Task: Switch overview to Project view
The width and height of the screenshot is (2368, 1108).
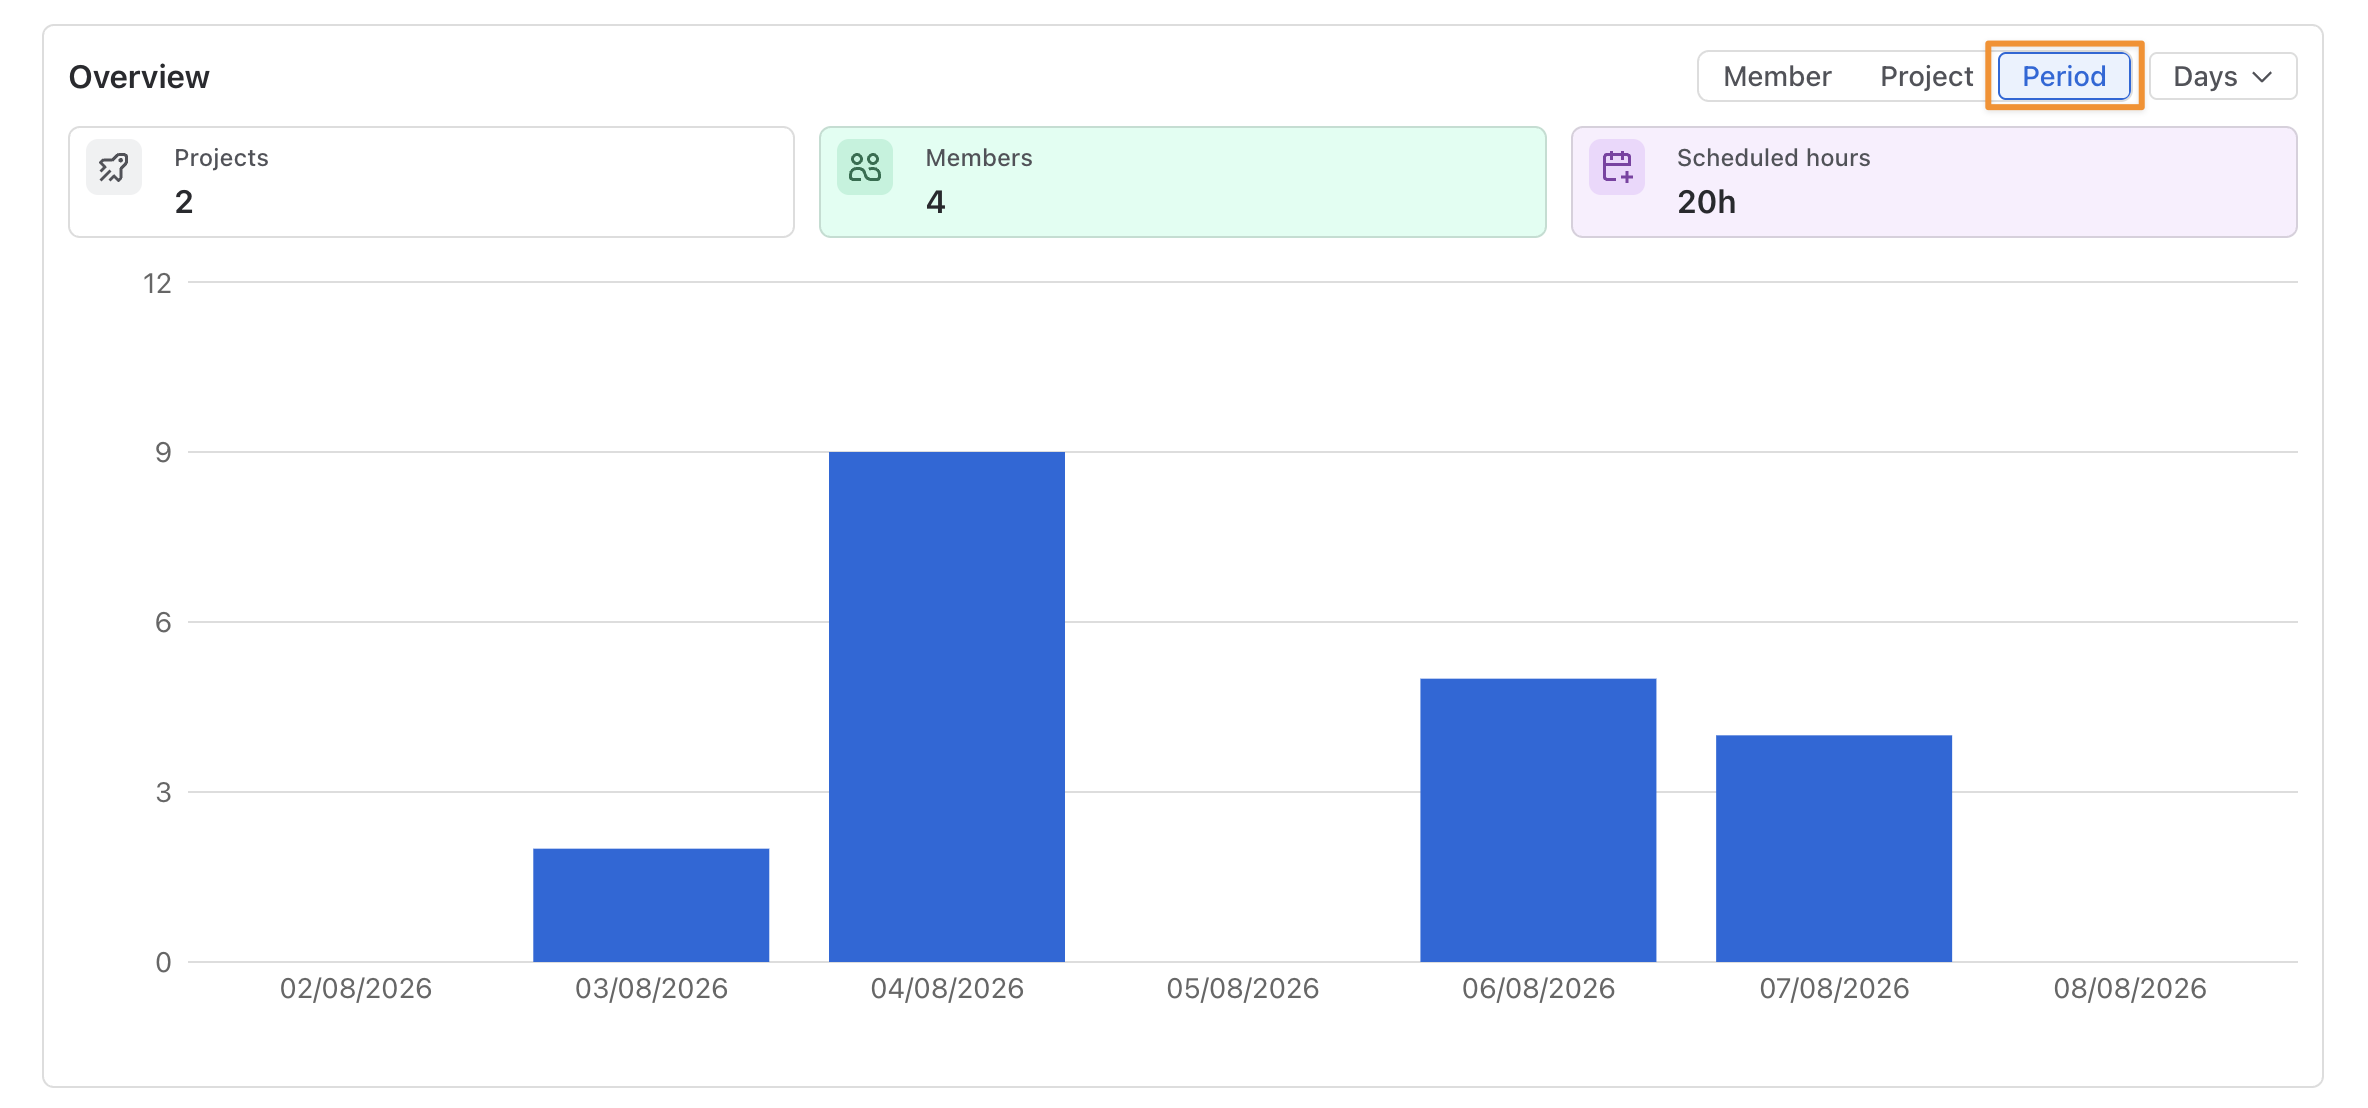Action: [x=1926, y=77]
